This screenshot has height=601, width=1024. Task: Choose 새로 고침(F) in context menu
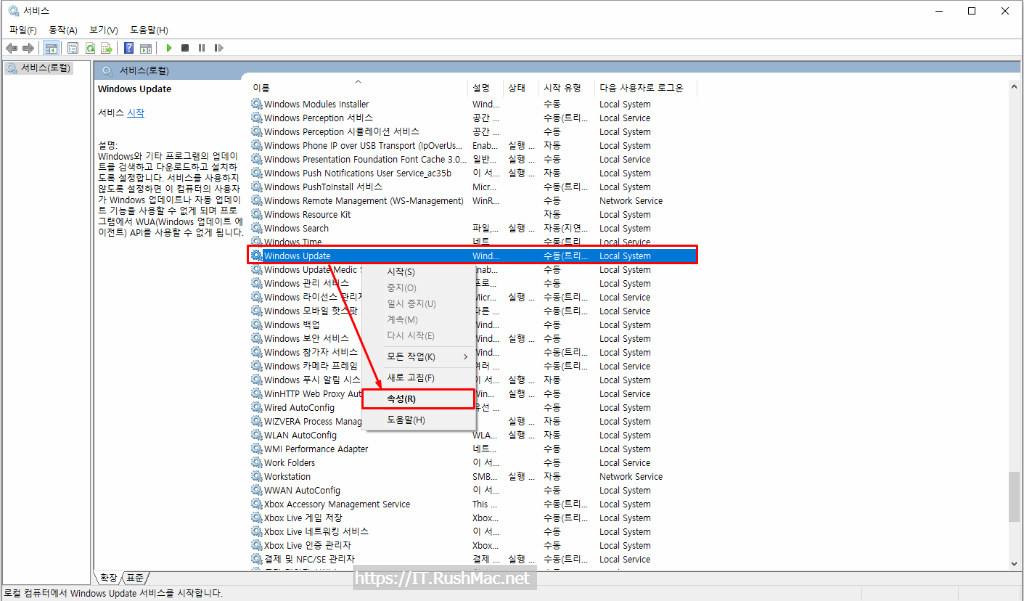pyautogui.click(x=418, y=378)
